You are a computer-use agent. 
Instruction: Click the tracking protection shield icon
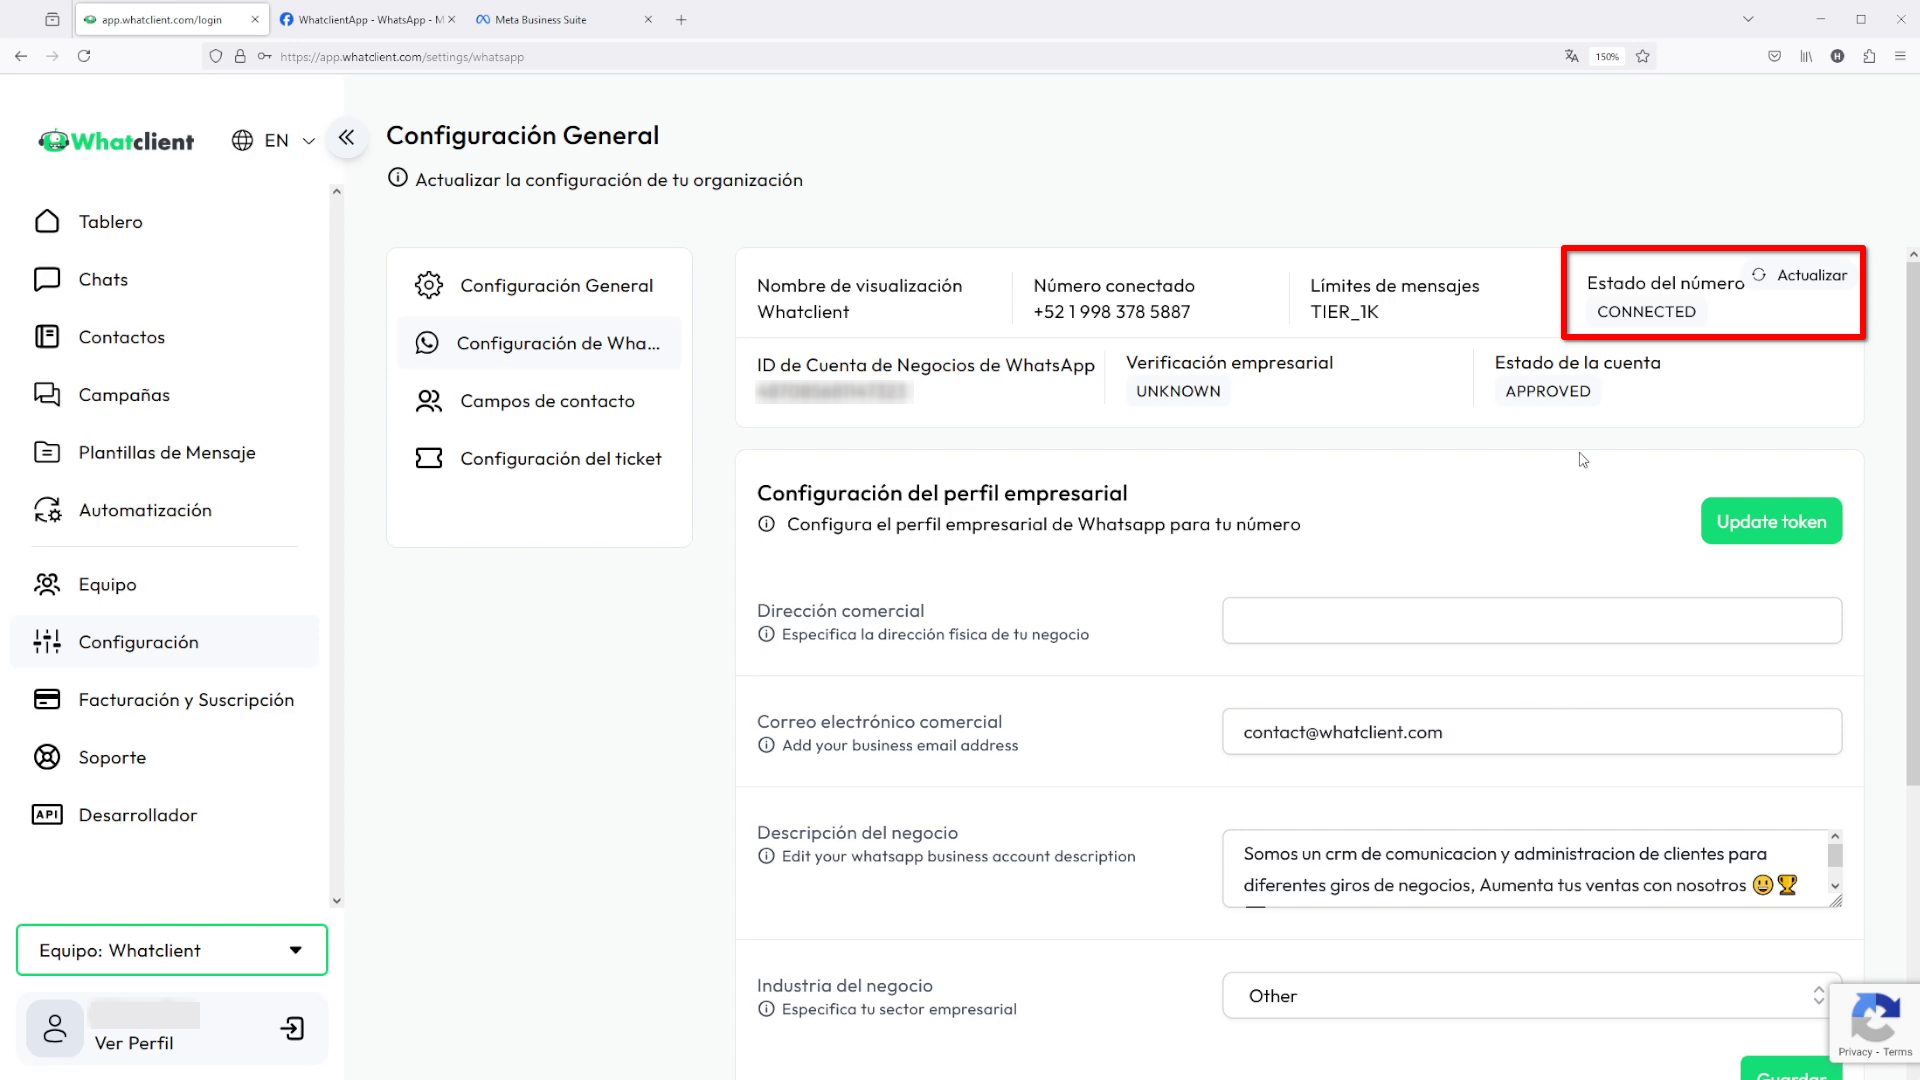point(215,56)
